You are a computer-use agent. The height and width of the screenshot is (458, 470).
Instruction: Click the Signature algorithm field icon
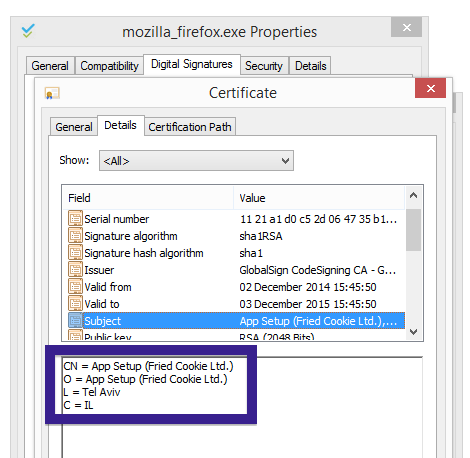pyautogui.click(x=75, y=236)
